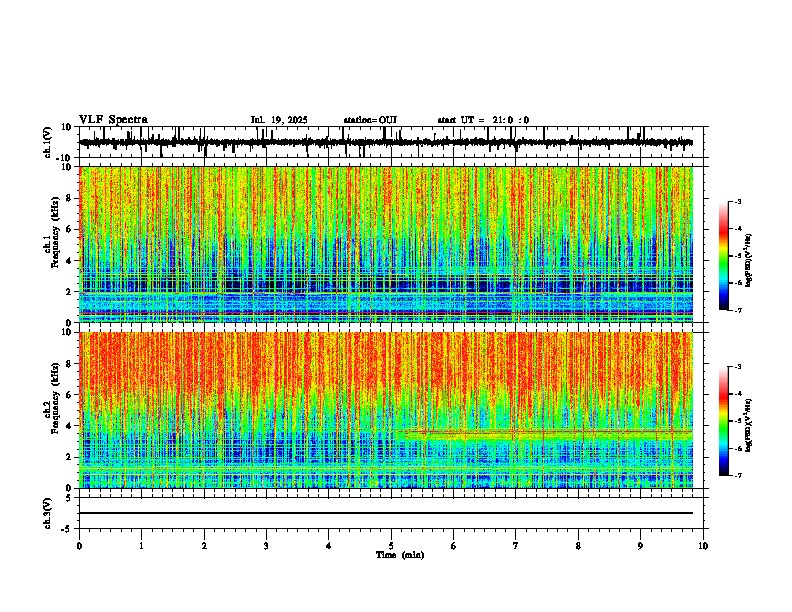
Task: Click the "10" tick on the time axis
Action: (703, 546)
